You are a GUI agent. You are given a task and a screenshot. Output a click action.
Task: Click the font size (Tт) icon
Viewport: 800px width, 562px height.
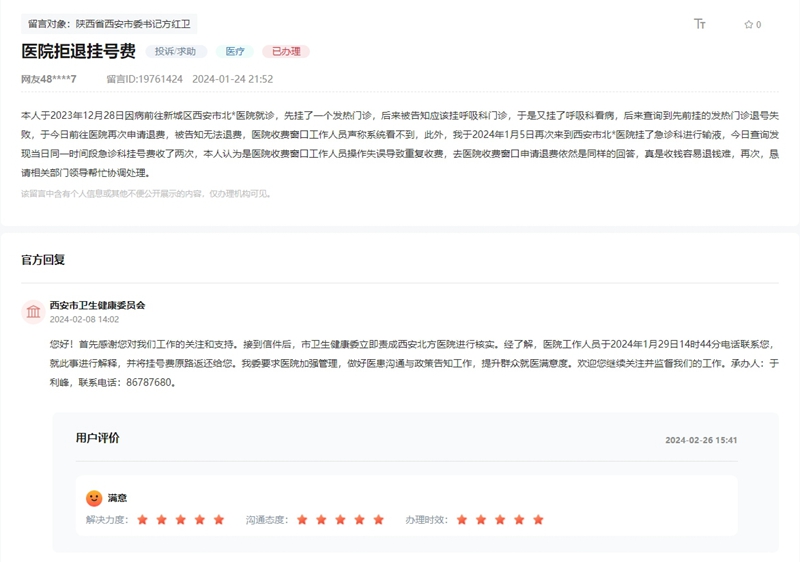pos(700,24)
